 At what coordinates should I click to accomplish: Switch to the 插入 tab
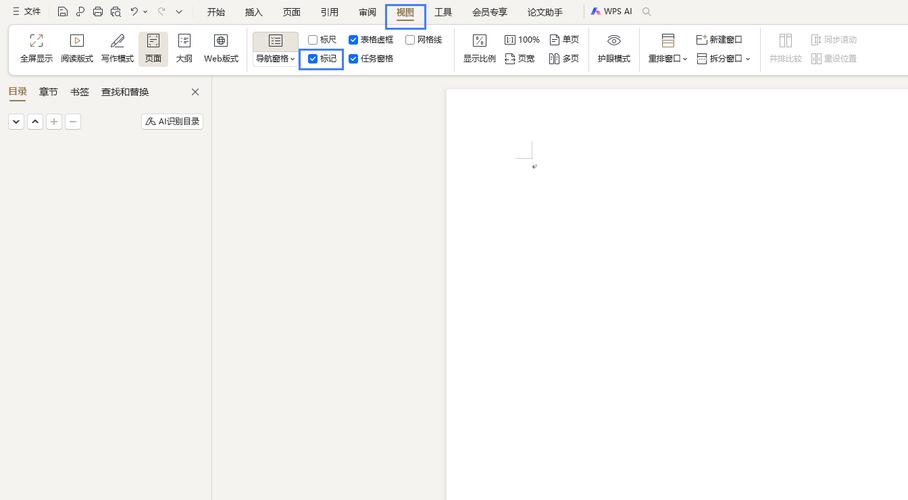click(254, 12)
